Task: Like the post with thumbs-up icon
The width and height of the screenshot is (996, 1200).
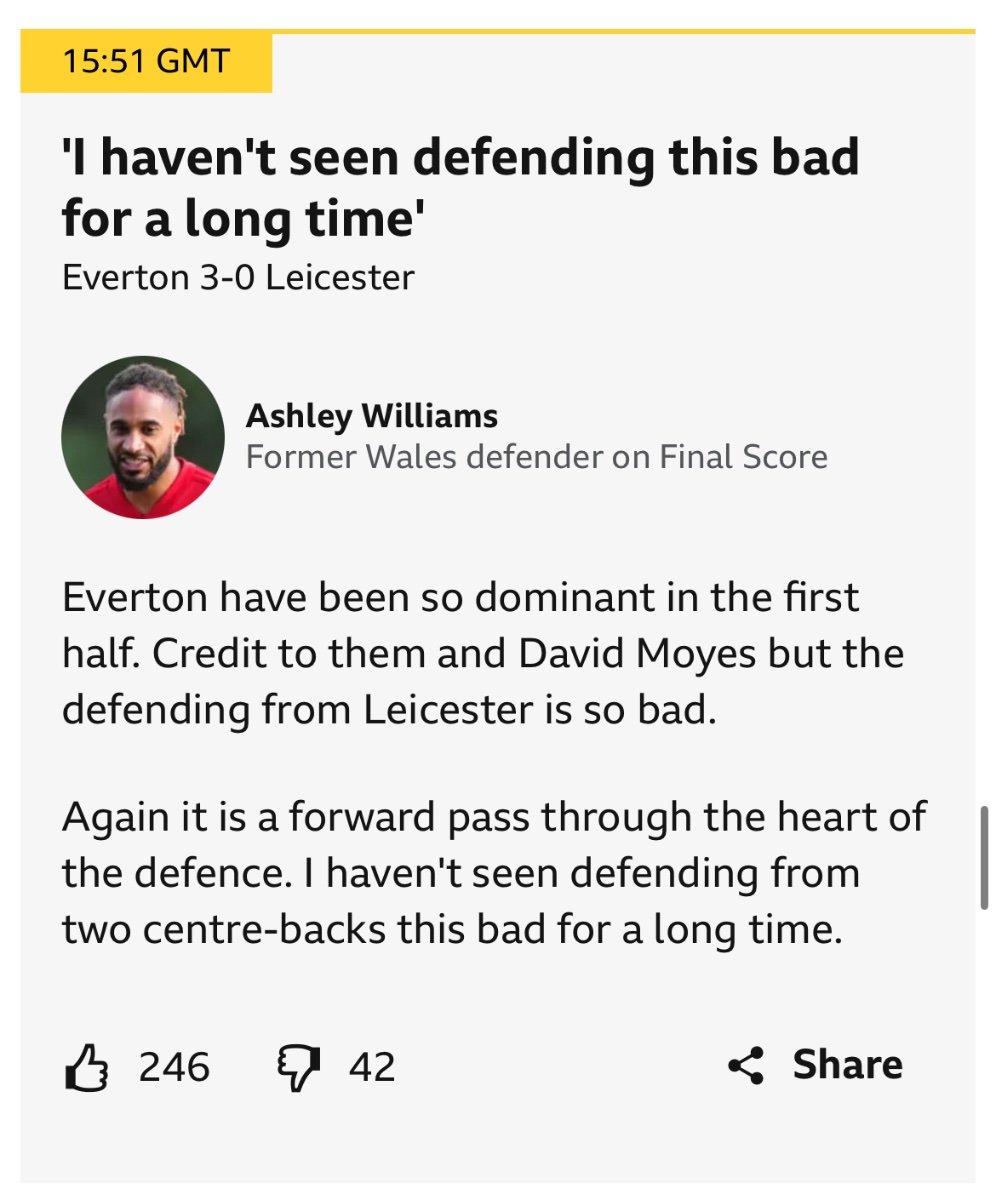Action: (x=86, y=1066)
